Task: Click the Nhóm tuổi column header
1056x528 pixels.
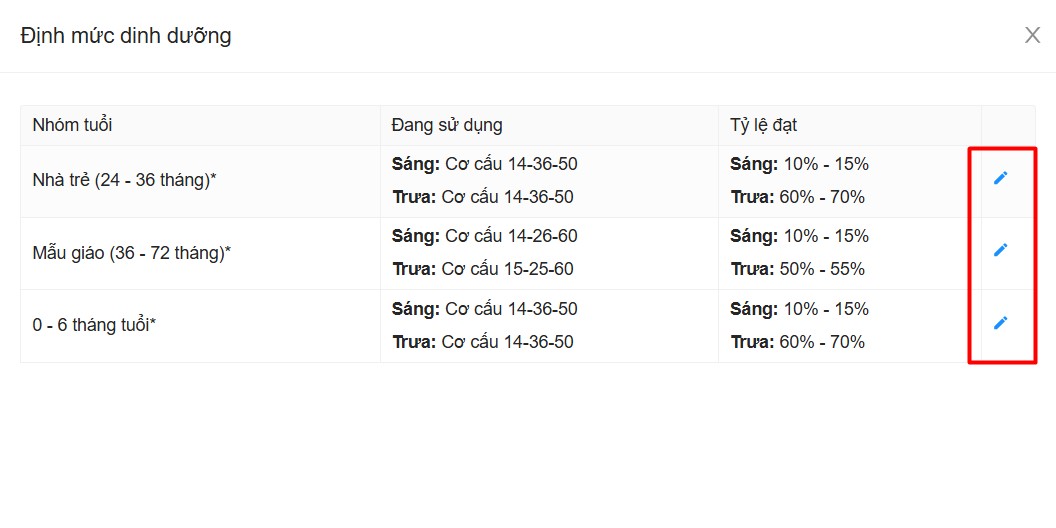Action: pyautogui.click(x=72, y=125)
